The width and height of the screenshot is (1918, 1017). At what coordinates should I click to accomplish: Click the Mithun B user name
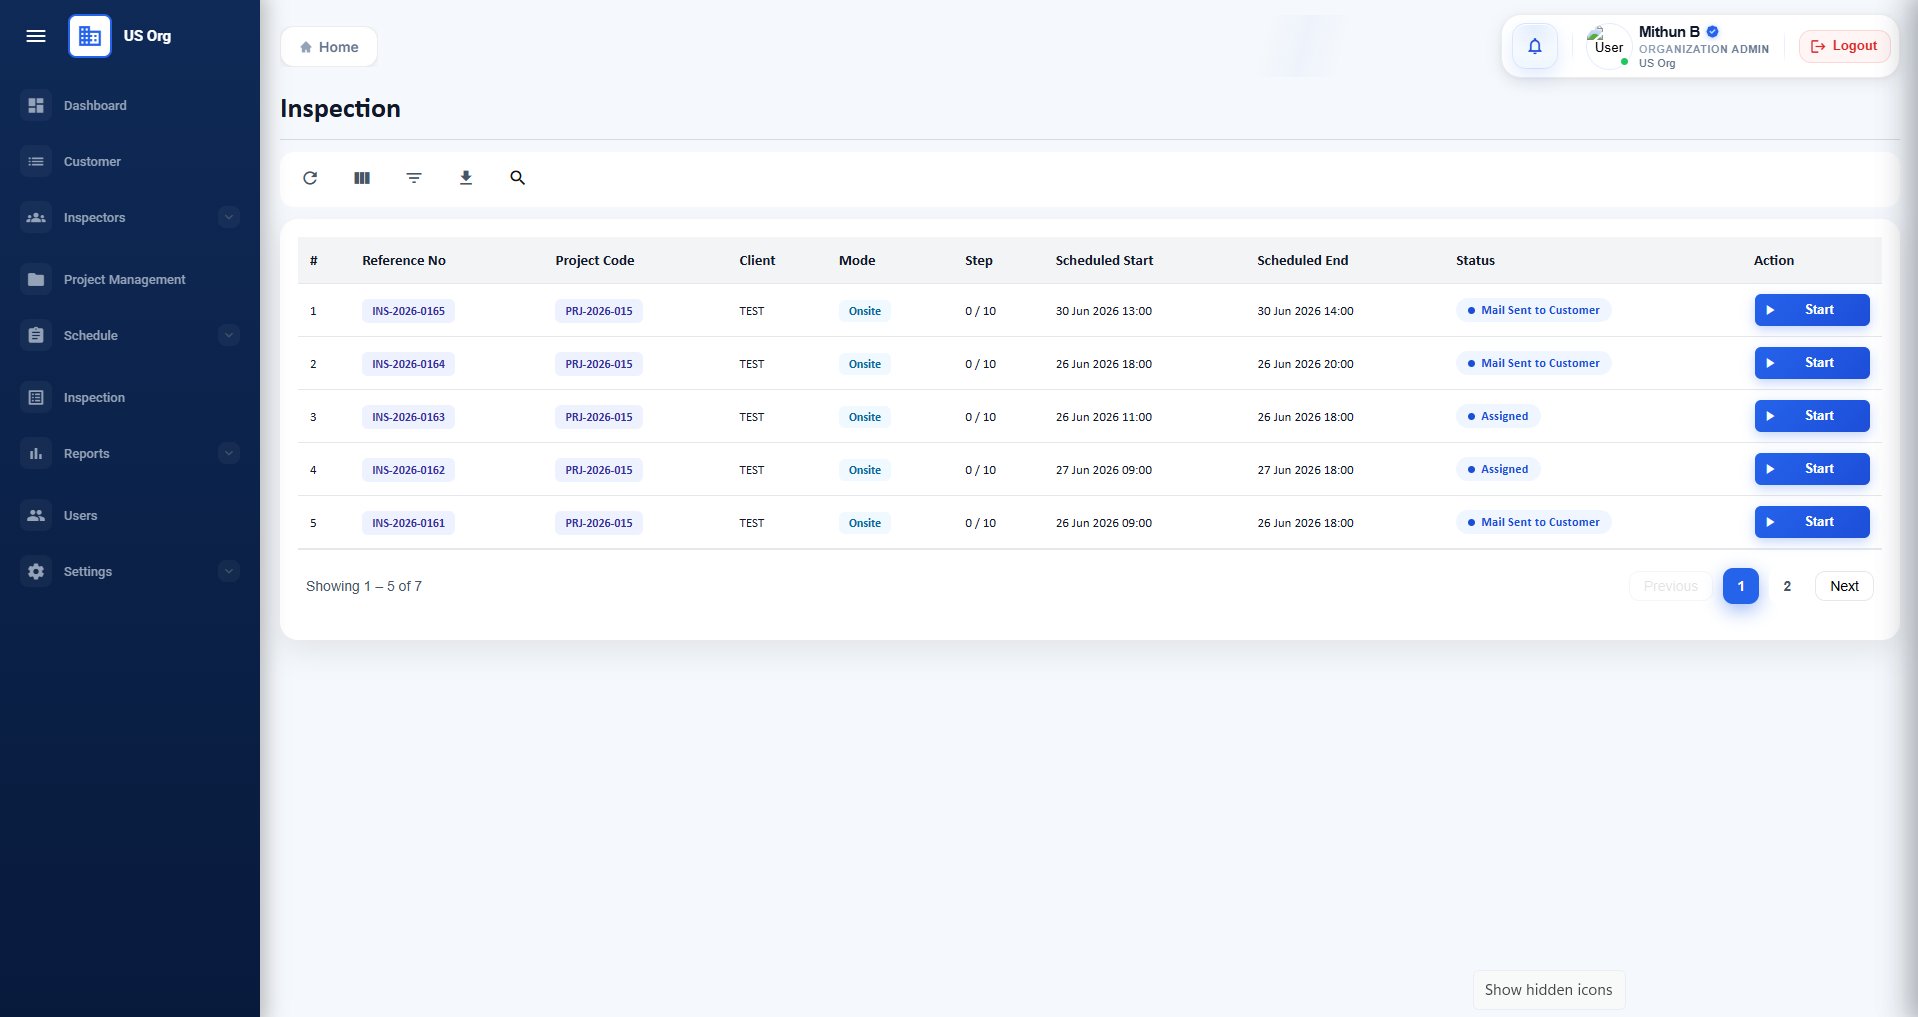click(1669, 32)
